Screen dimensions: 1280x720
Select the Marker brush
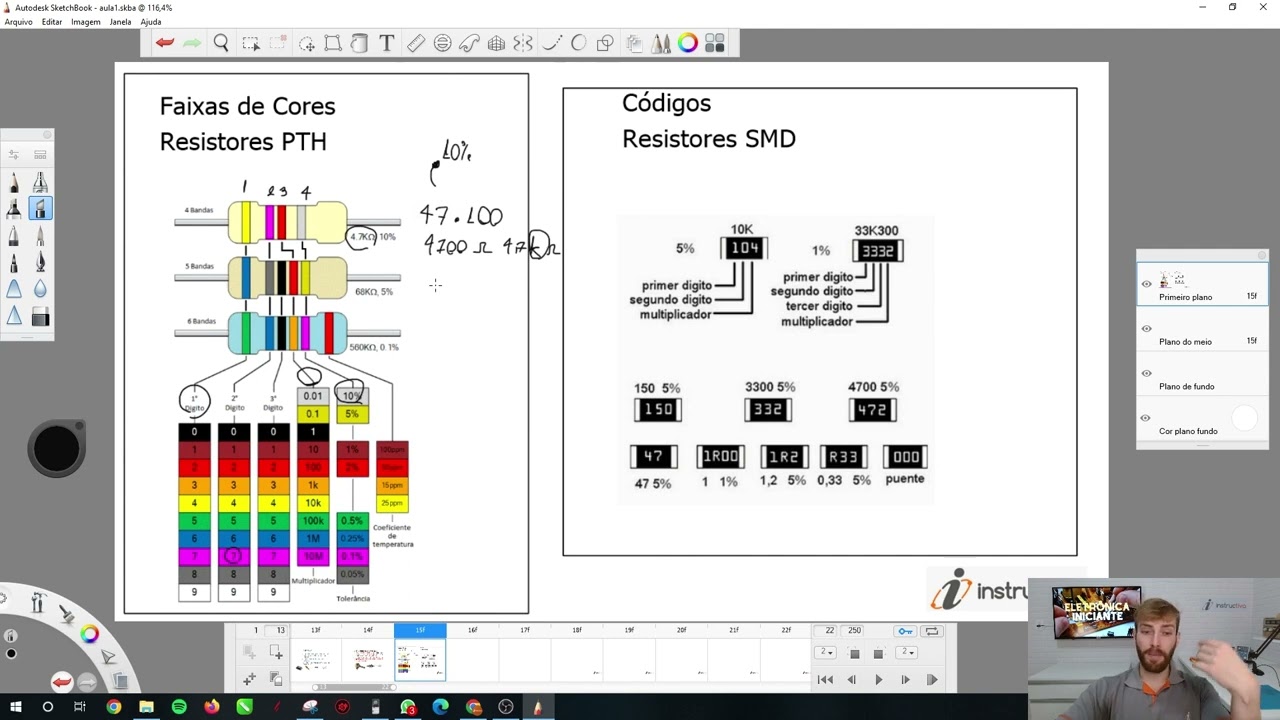point(14,208)
